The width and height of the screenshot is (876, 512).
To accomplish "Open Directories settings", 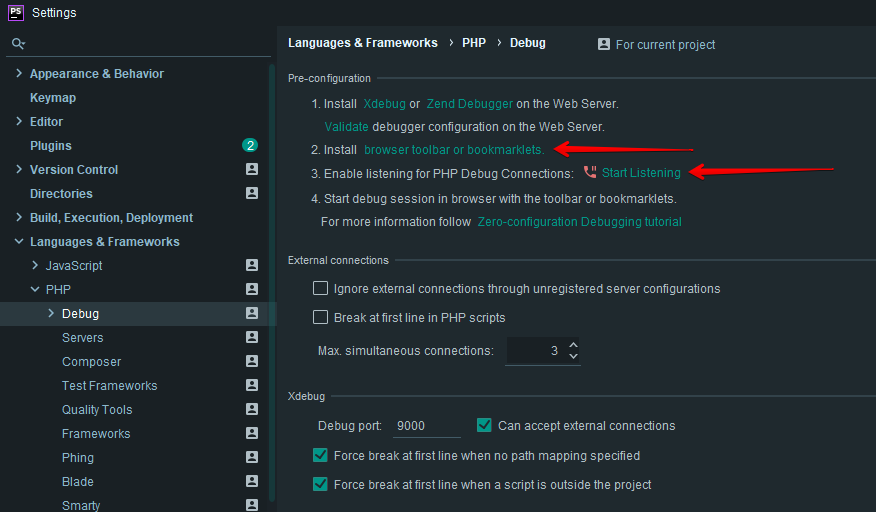I will (x=61, y=194).
